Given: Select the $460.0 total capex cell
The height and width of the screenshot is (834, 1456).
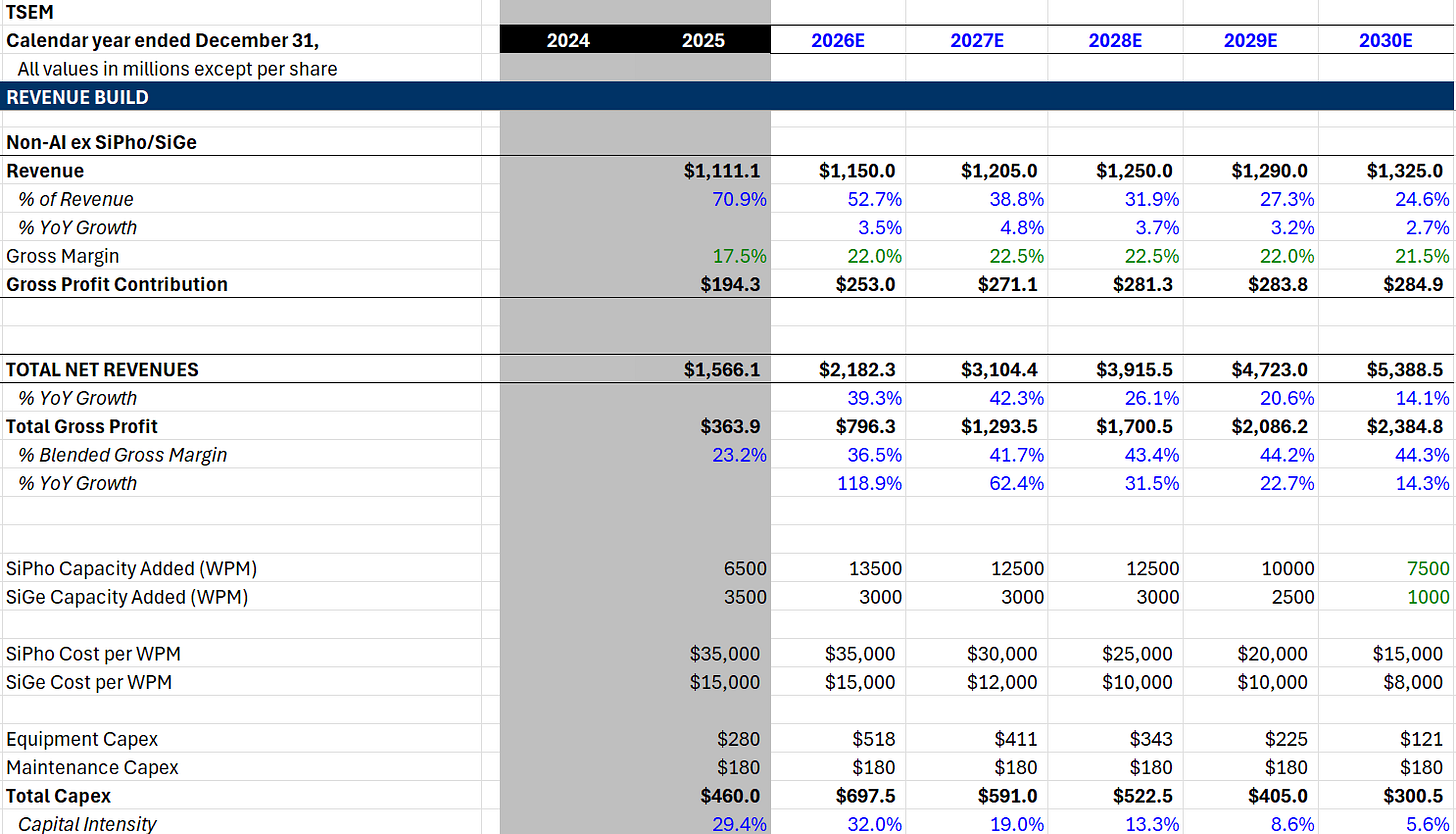Looking at the screenshot, I should tap(731, 796).
